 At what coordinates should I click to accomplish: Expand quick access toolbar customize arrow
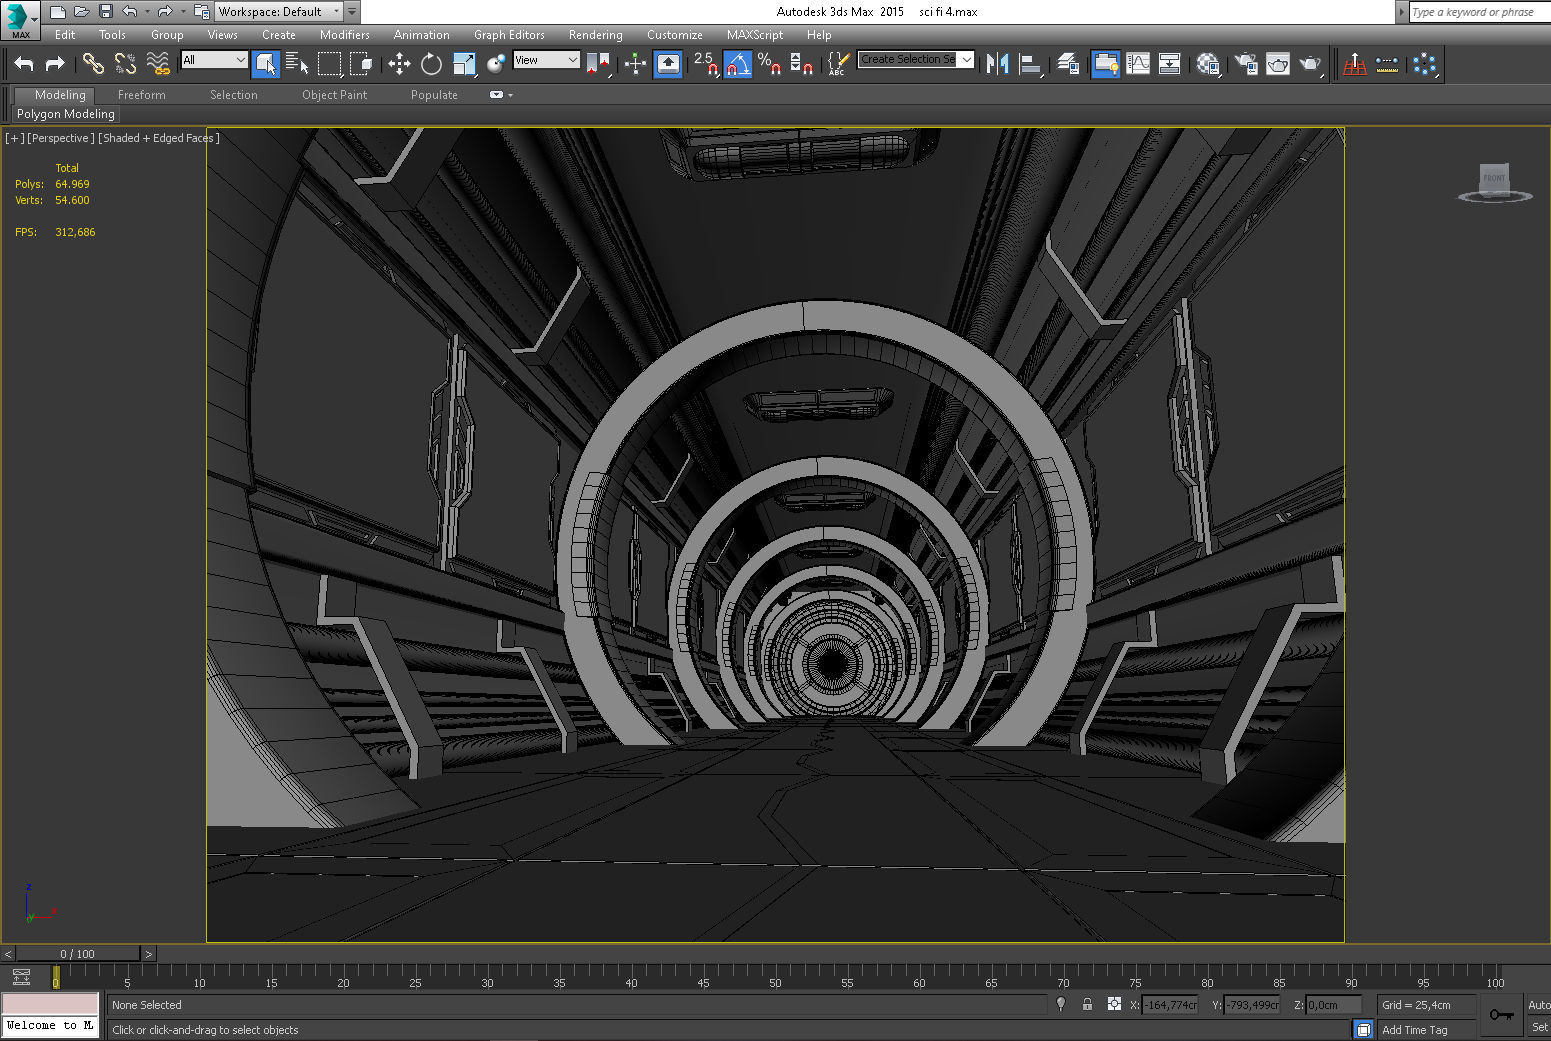click(352, 12)
